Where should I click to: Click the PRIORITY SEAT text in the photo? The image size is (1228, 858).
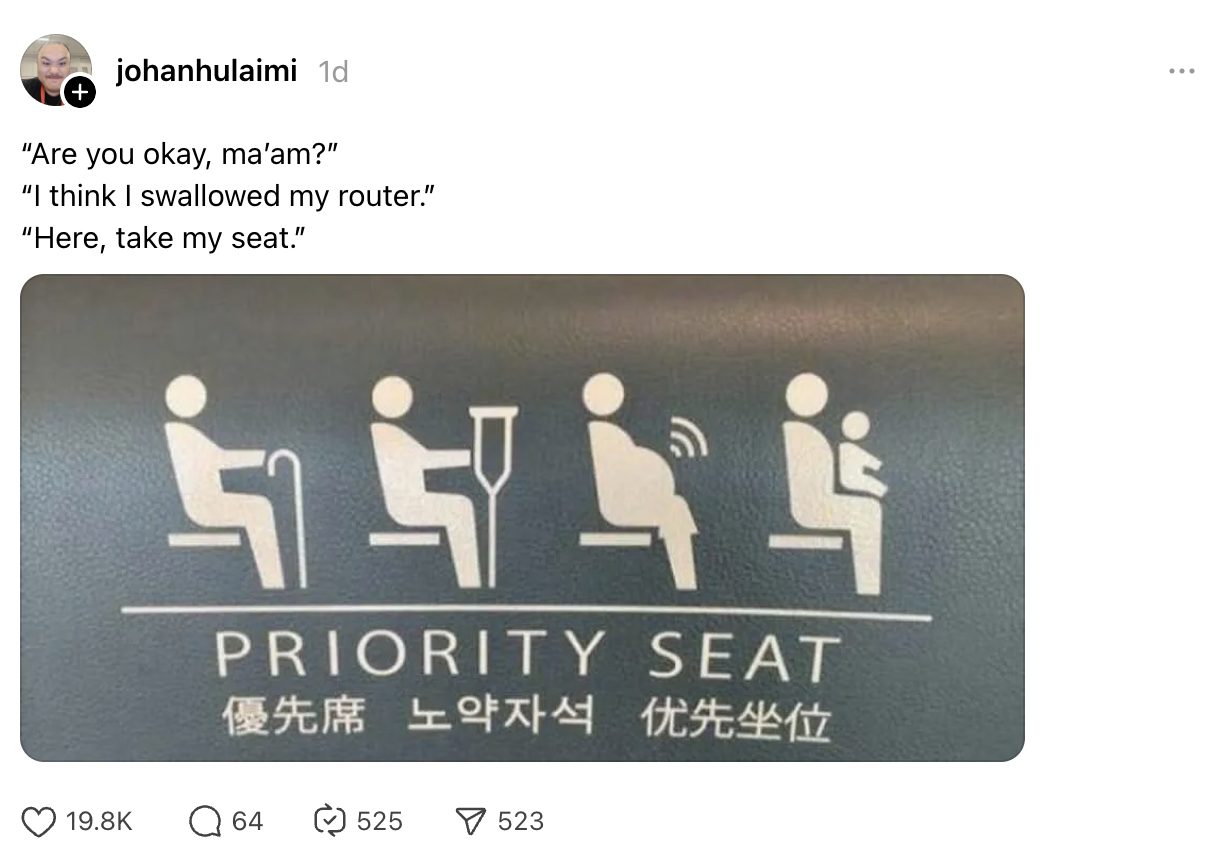527,657
